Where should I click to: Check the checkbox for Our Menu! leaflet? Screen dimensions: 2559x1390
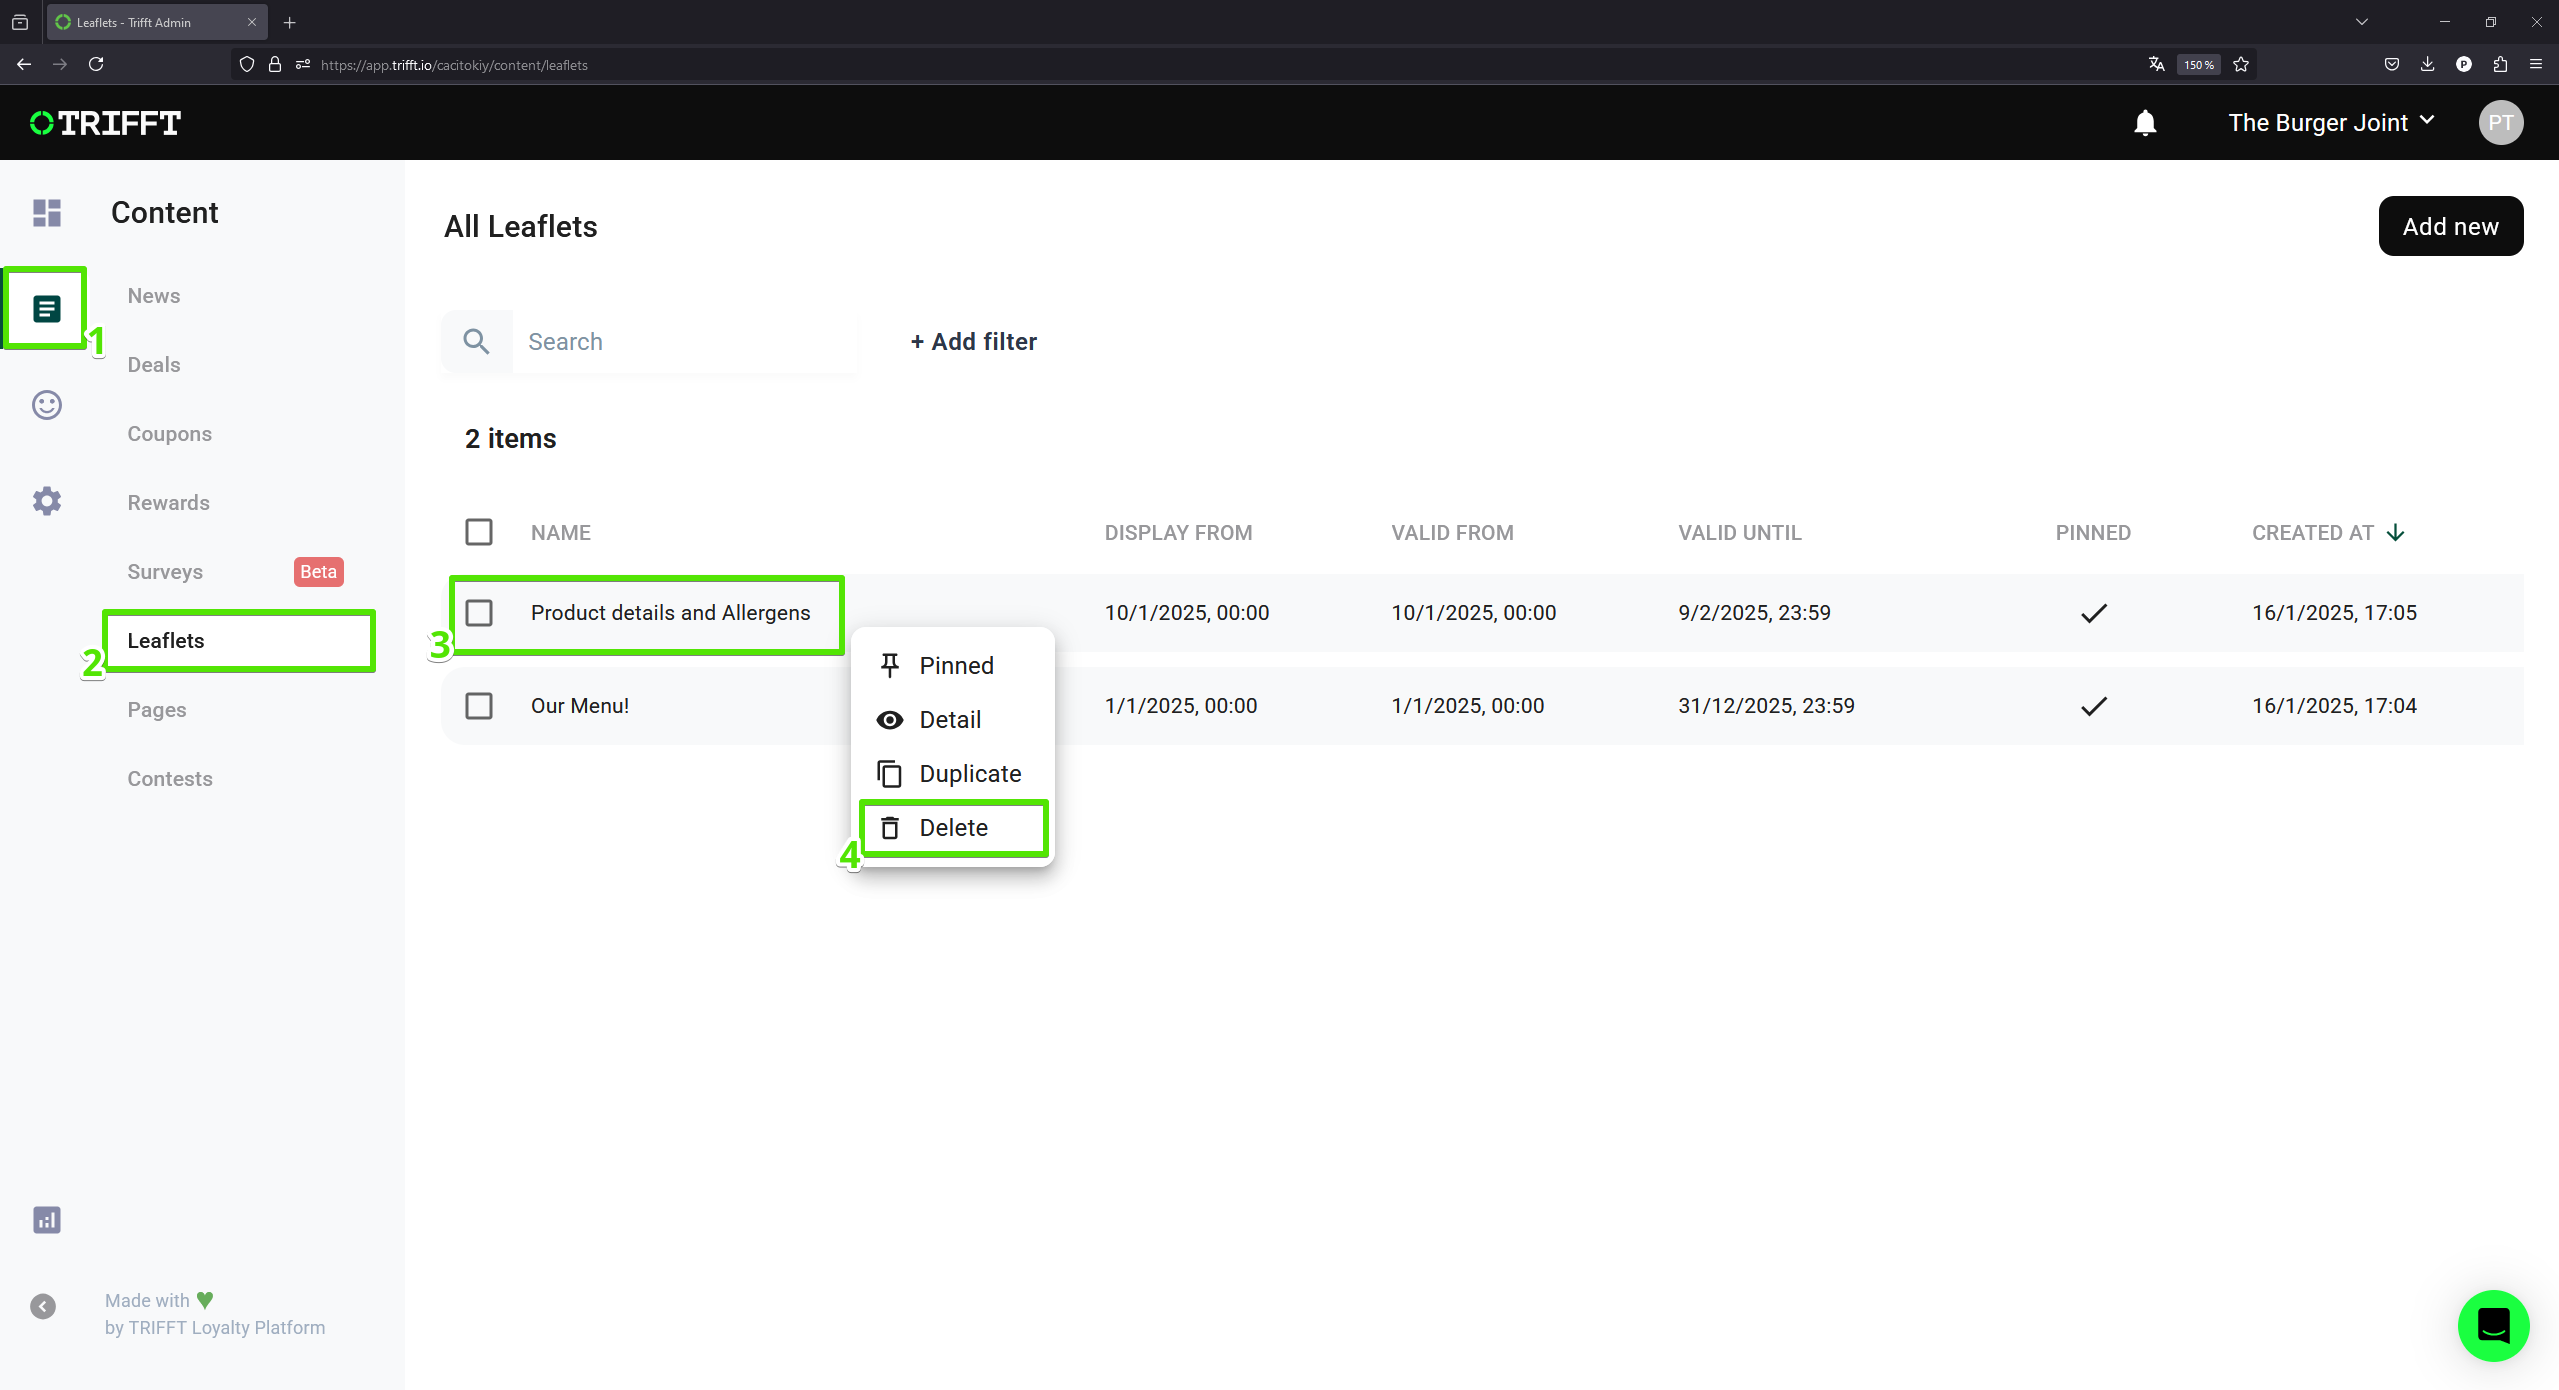[478, 705]
